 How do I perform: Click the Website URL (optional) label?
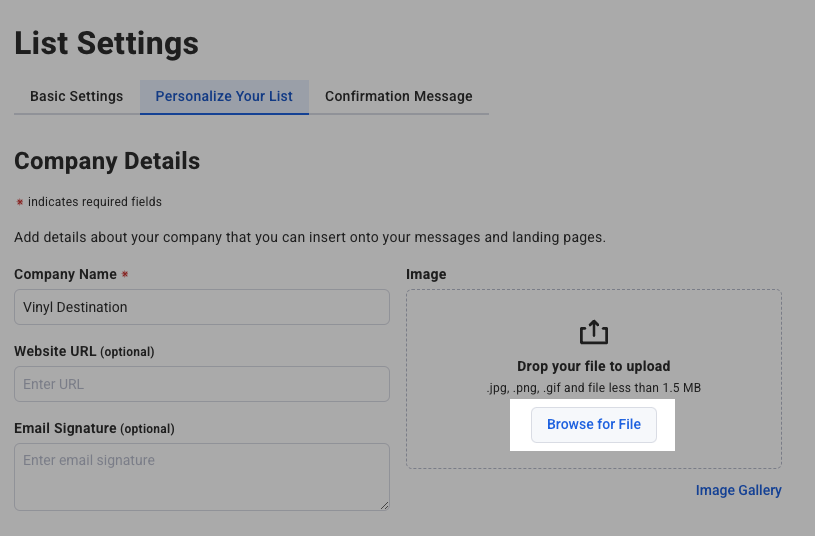84,351
